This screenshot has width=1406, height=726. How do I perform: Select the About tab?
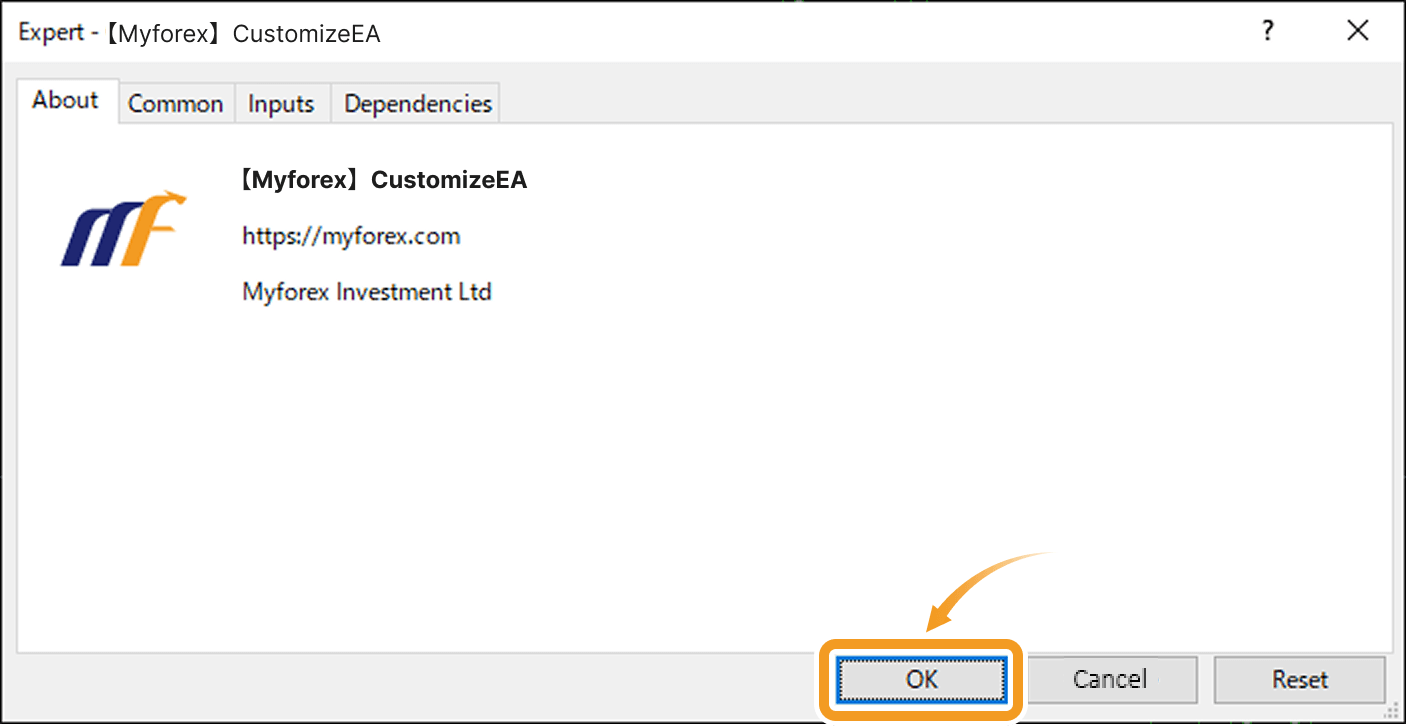66,101
